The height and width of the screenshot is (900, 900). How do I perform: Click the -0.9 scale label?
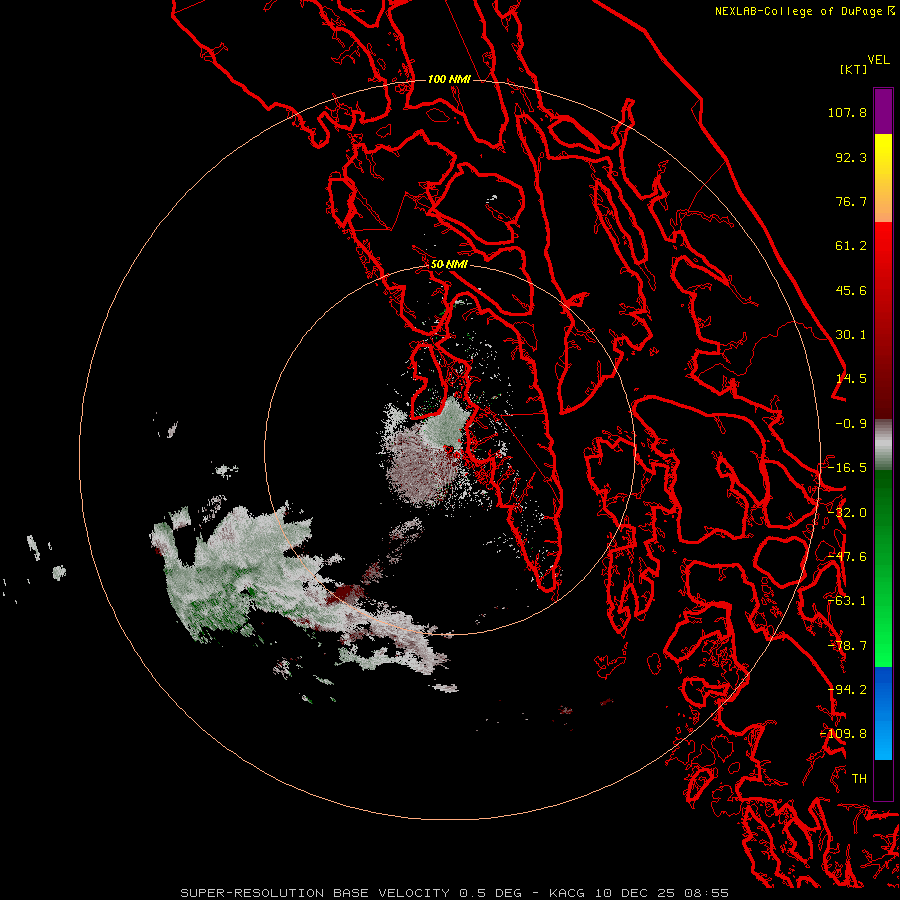[851, 424]
